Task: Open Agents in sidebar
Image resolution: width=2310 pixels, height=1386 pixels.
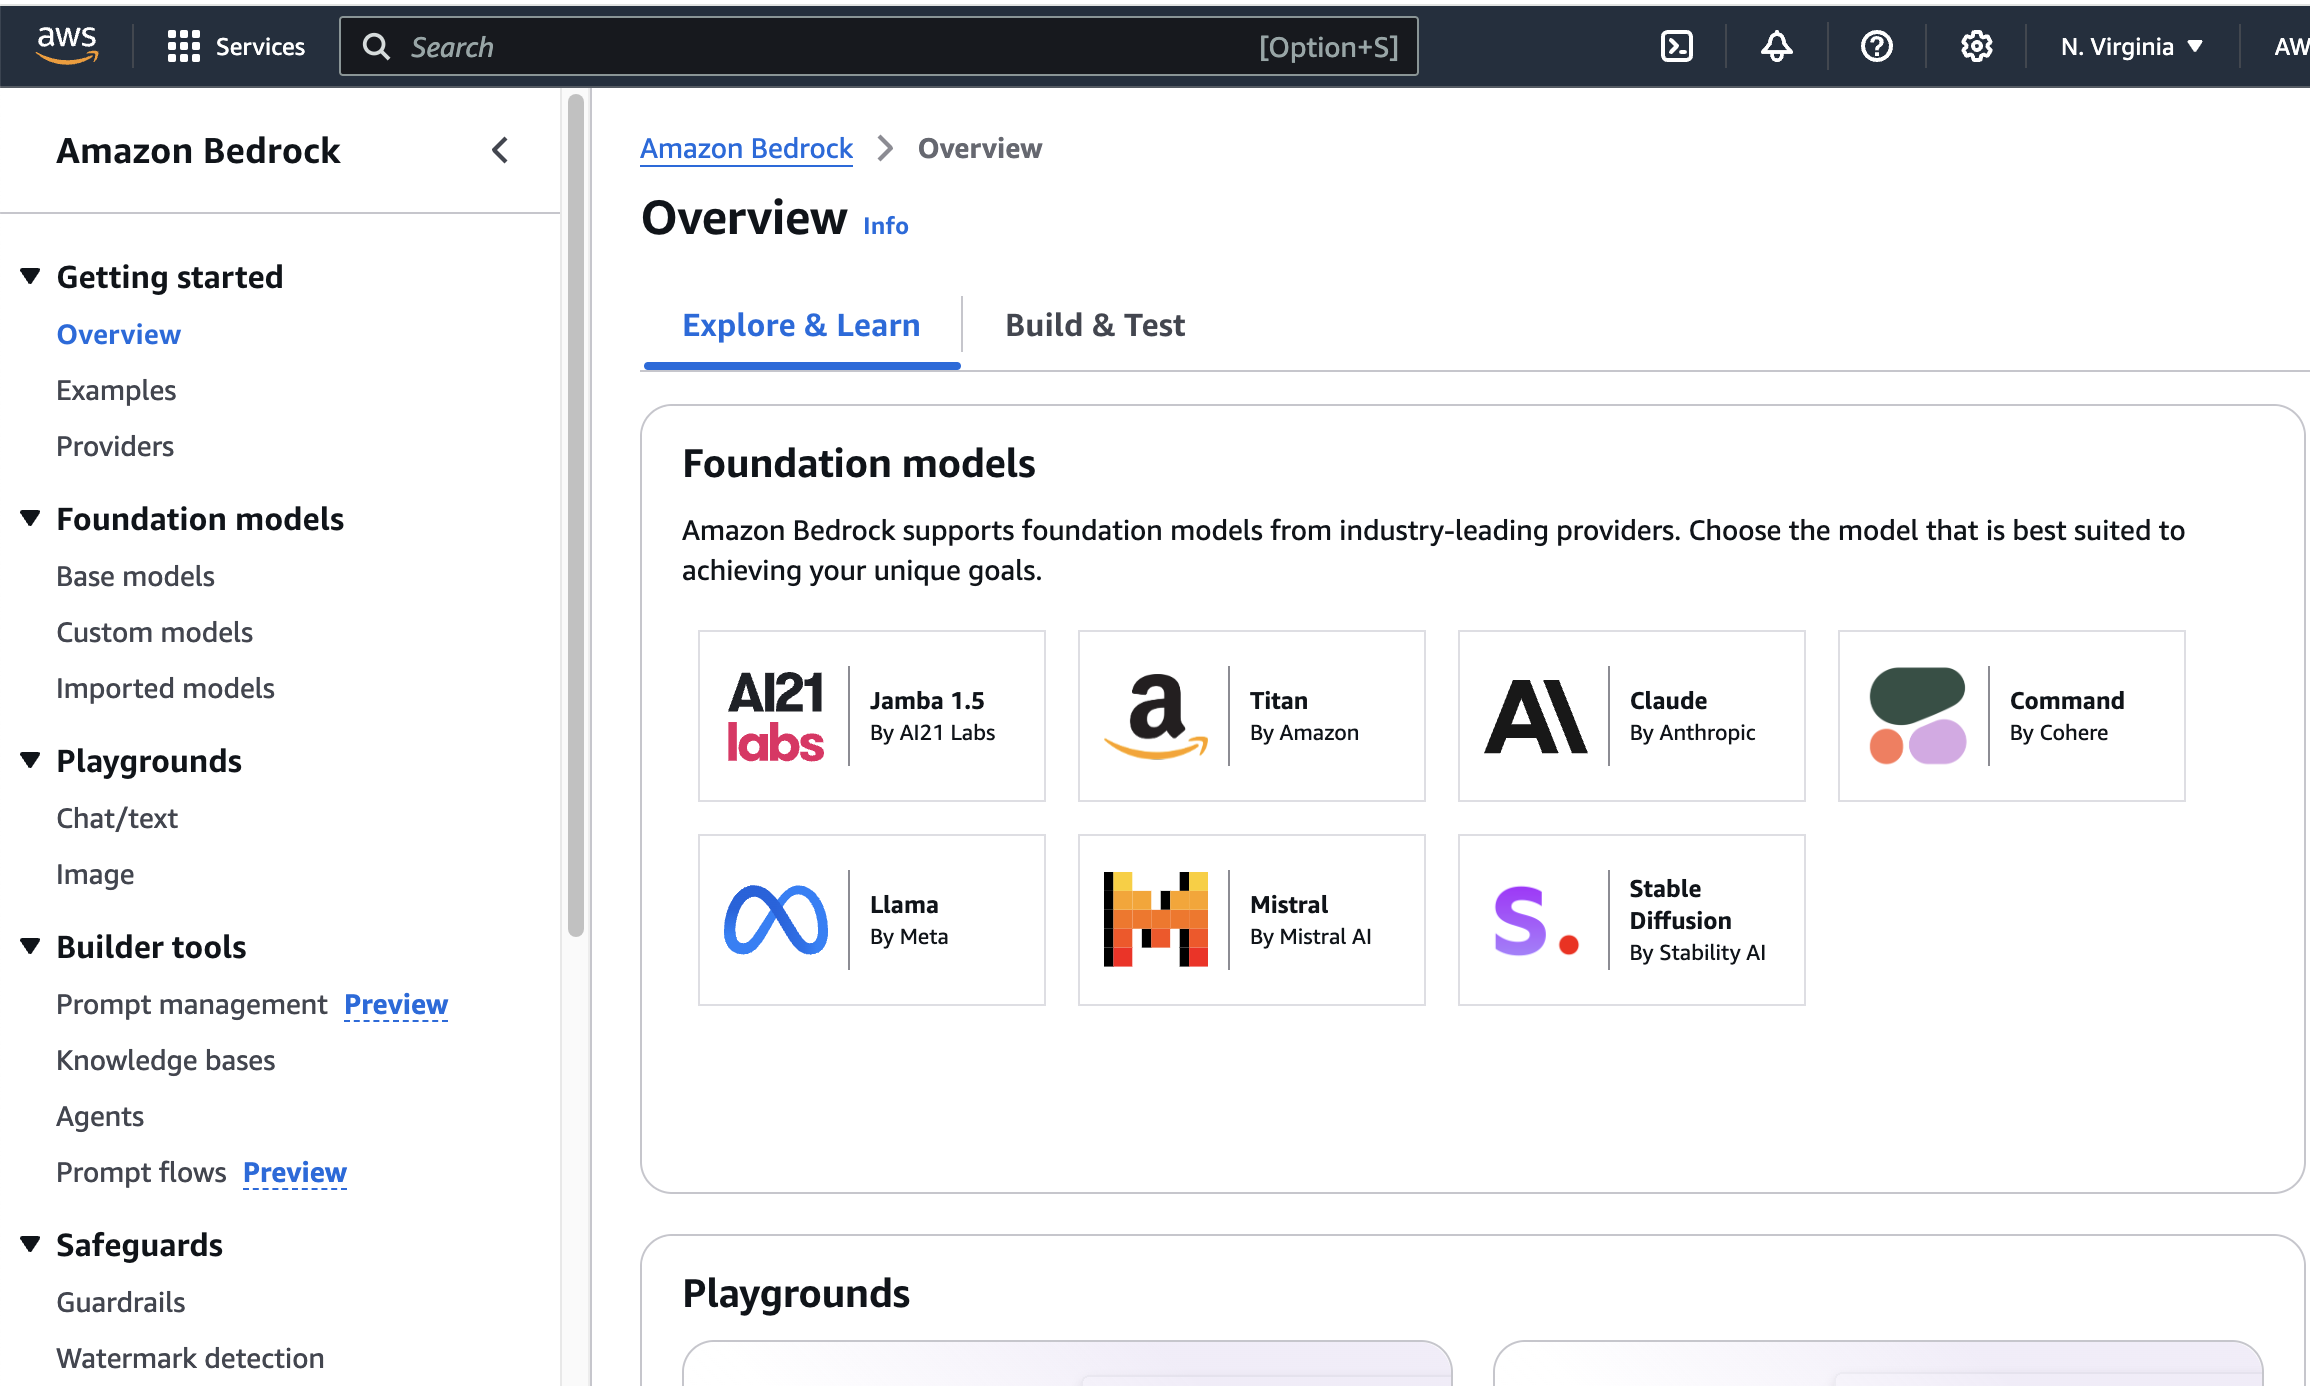Action: coord(100,1116)
